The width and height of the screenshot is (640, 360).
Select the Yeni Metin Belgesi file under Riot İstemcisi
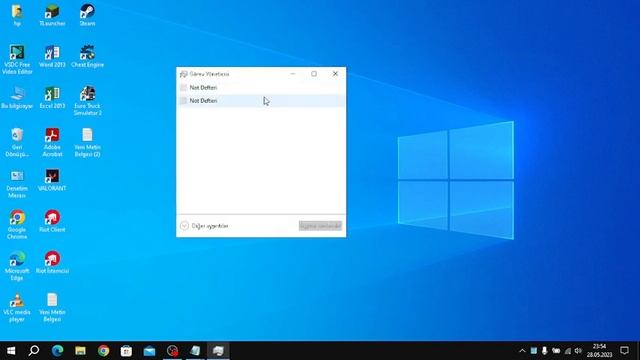[x=52, y=307]
